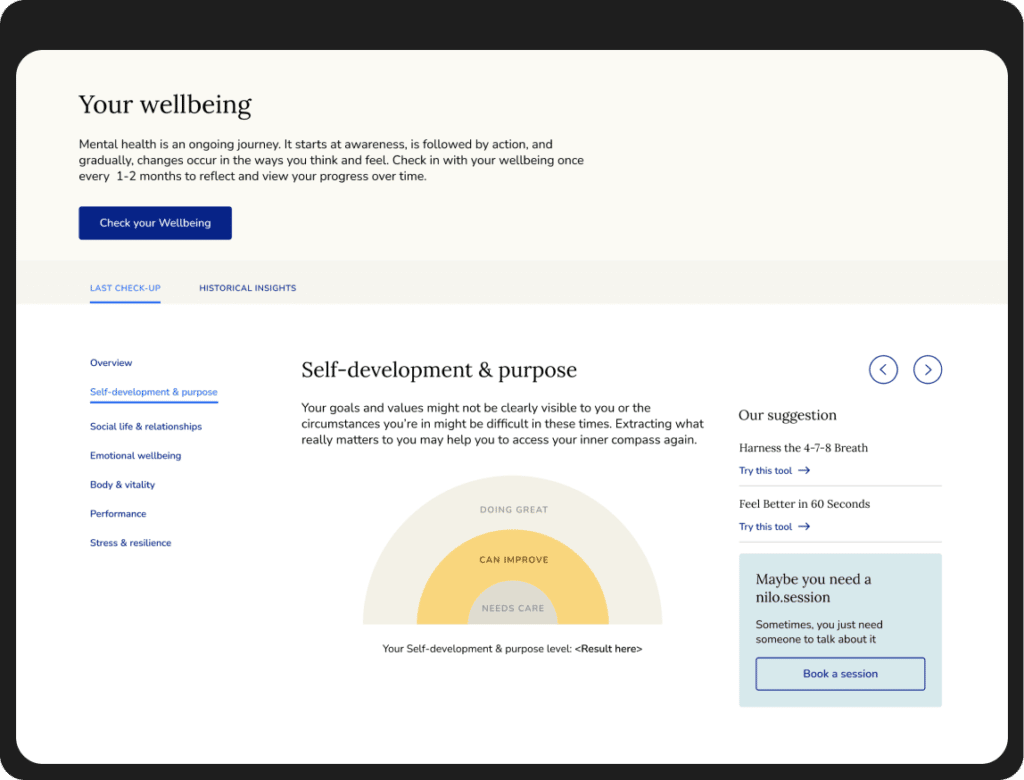This screenshot has width=1024, height=780.
Task: Click the Maybe you need a nilo.session heading
Action: pos(814,588)
